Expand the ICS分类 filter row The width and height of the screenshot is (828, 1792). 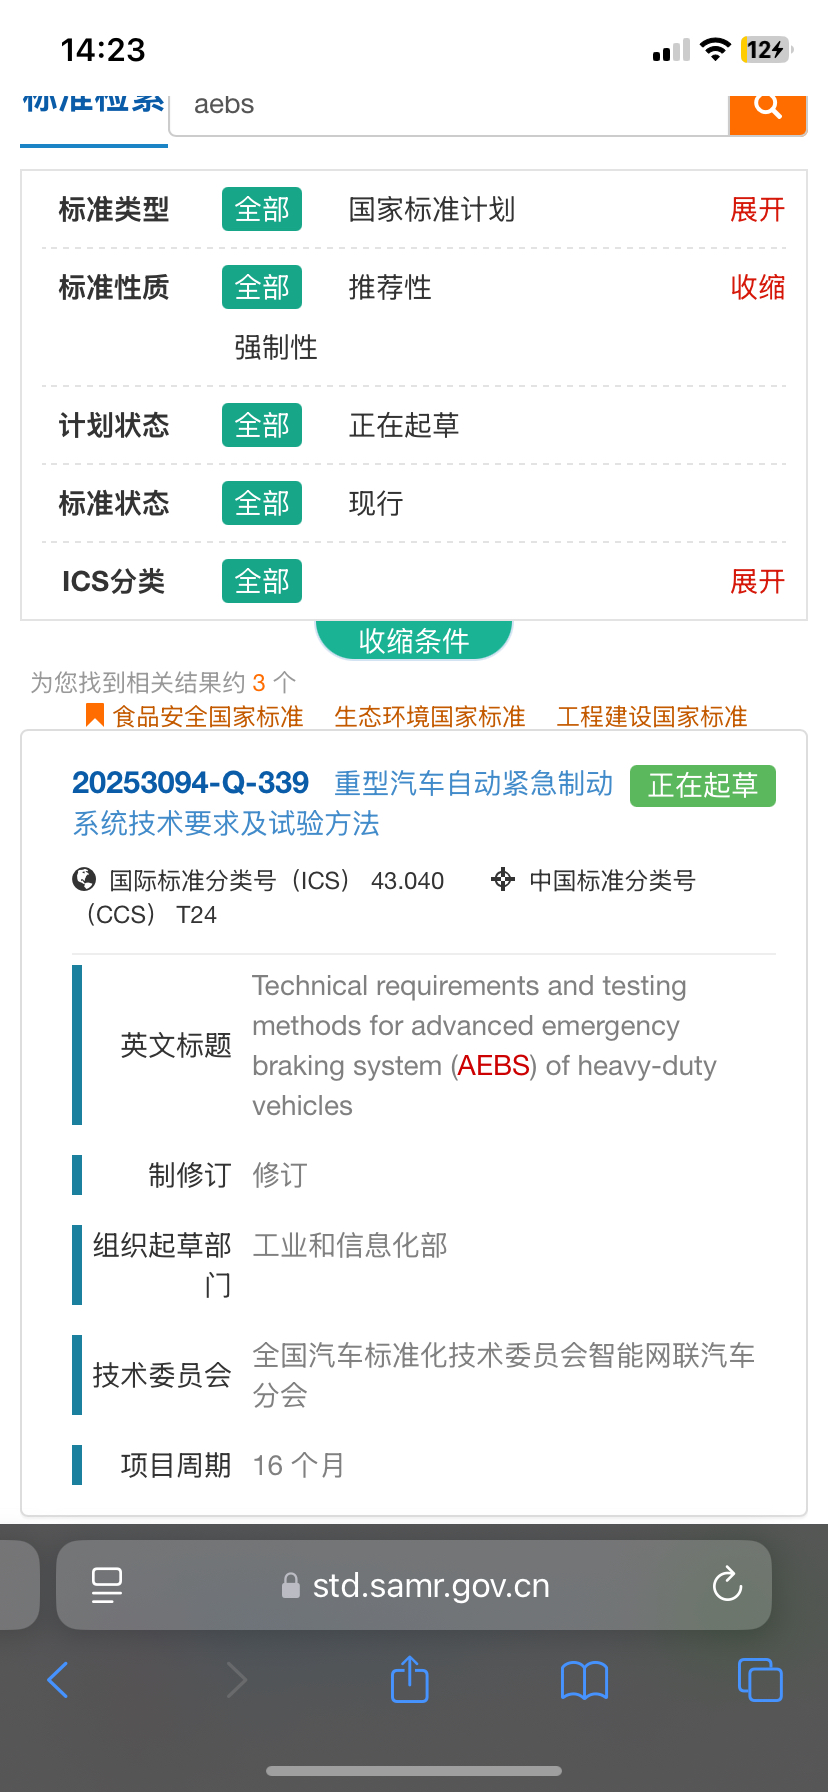757,582
